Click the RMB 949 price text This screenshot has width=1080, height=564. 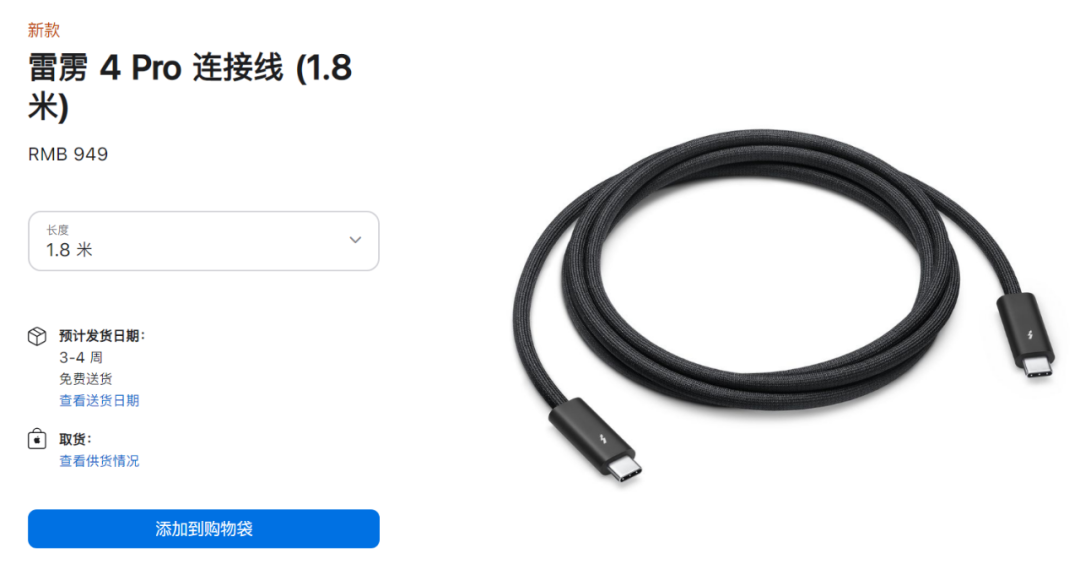pos(68,154)
